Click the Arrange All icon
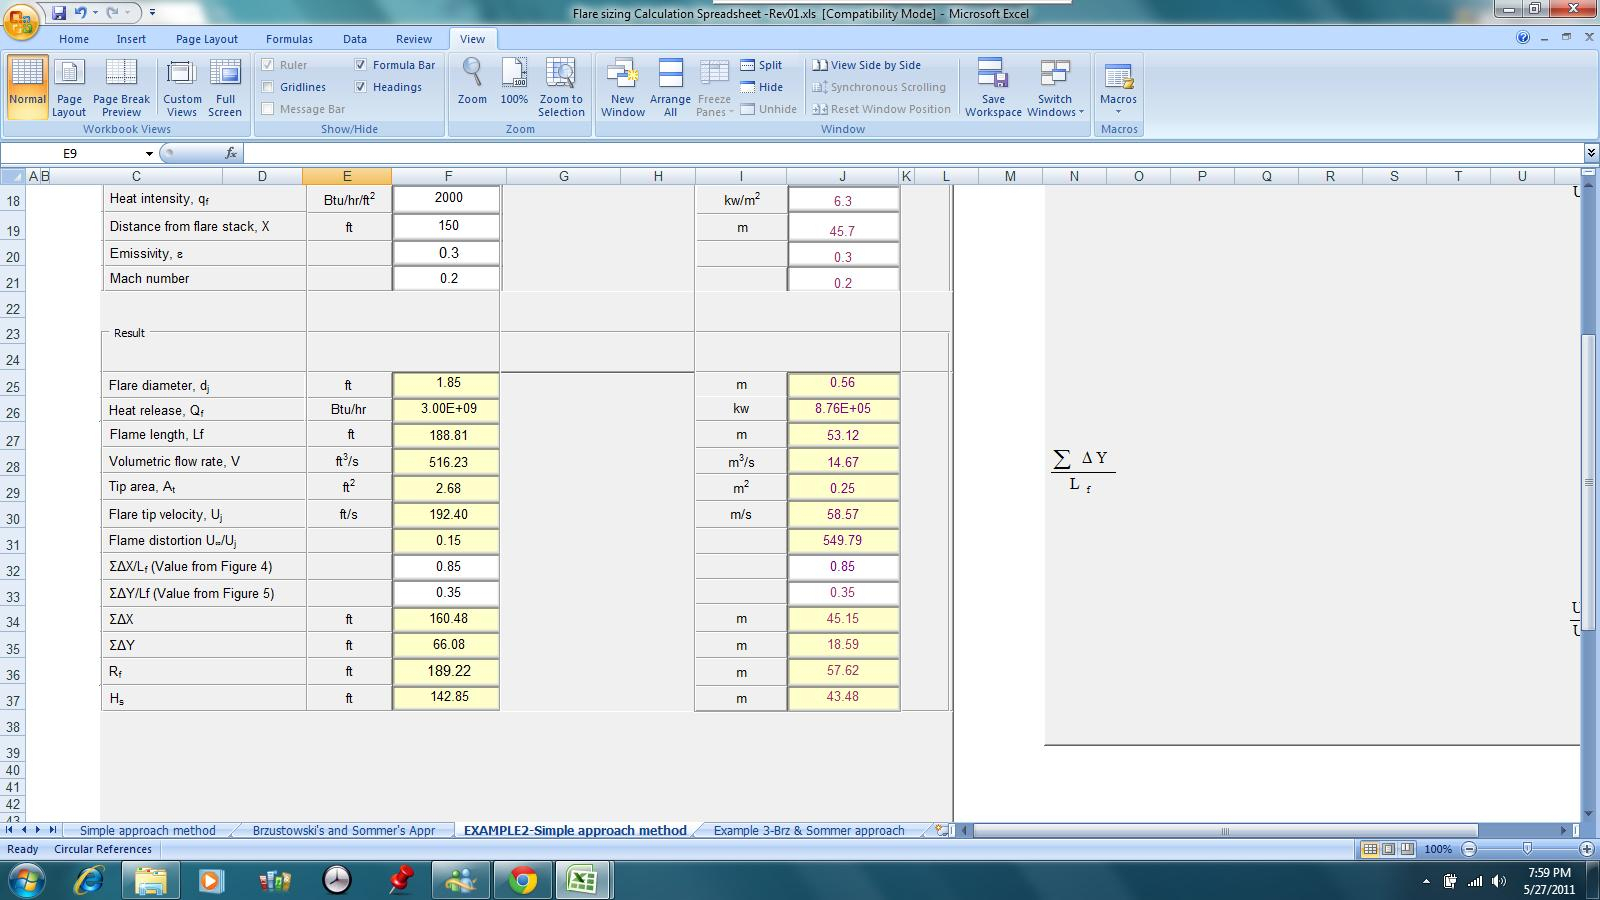 (670, 88)
